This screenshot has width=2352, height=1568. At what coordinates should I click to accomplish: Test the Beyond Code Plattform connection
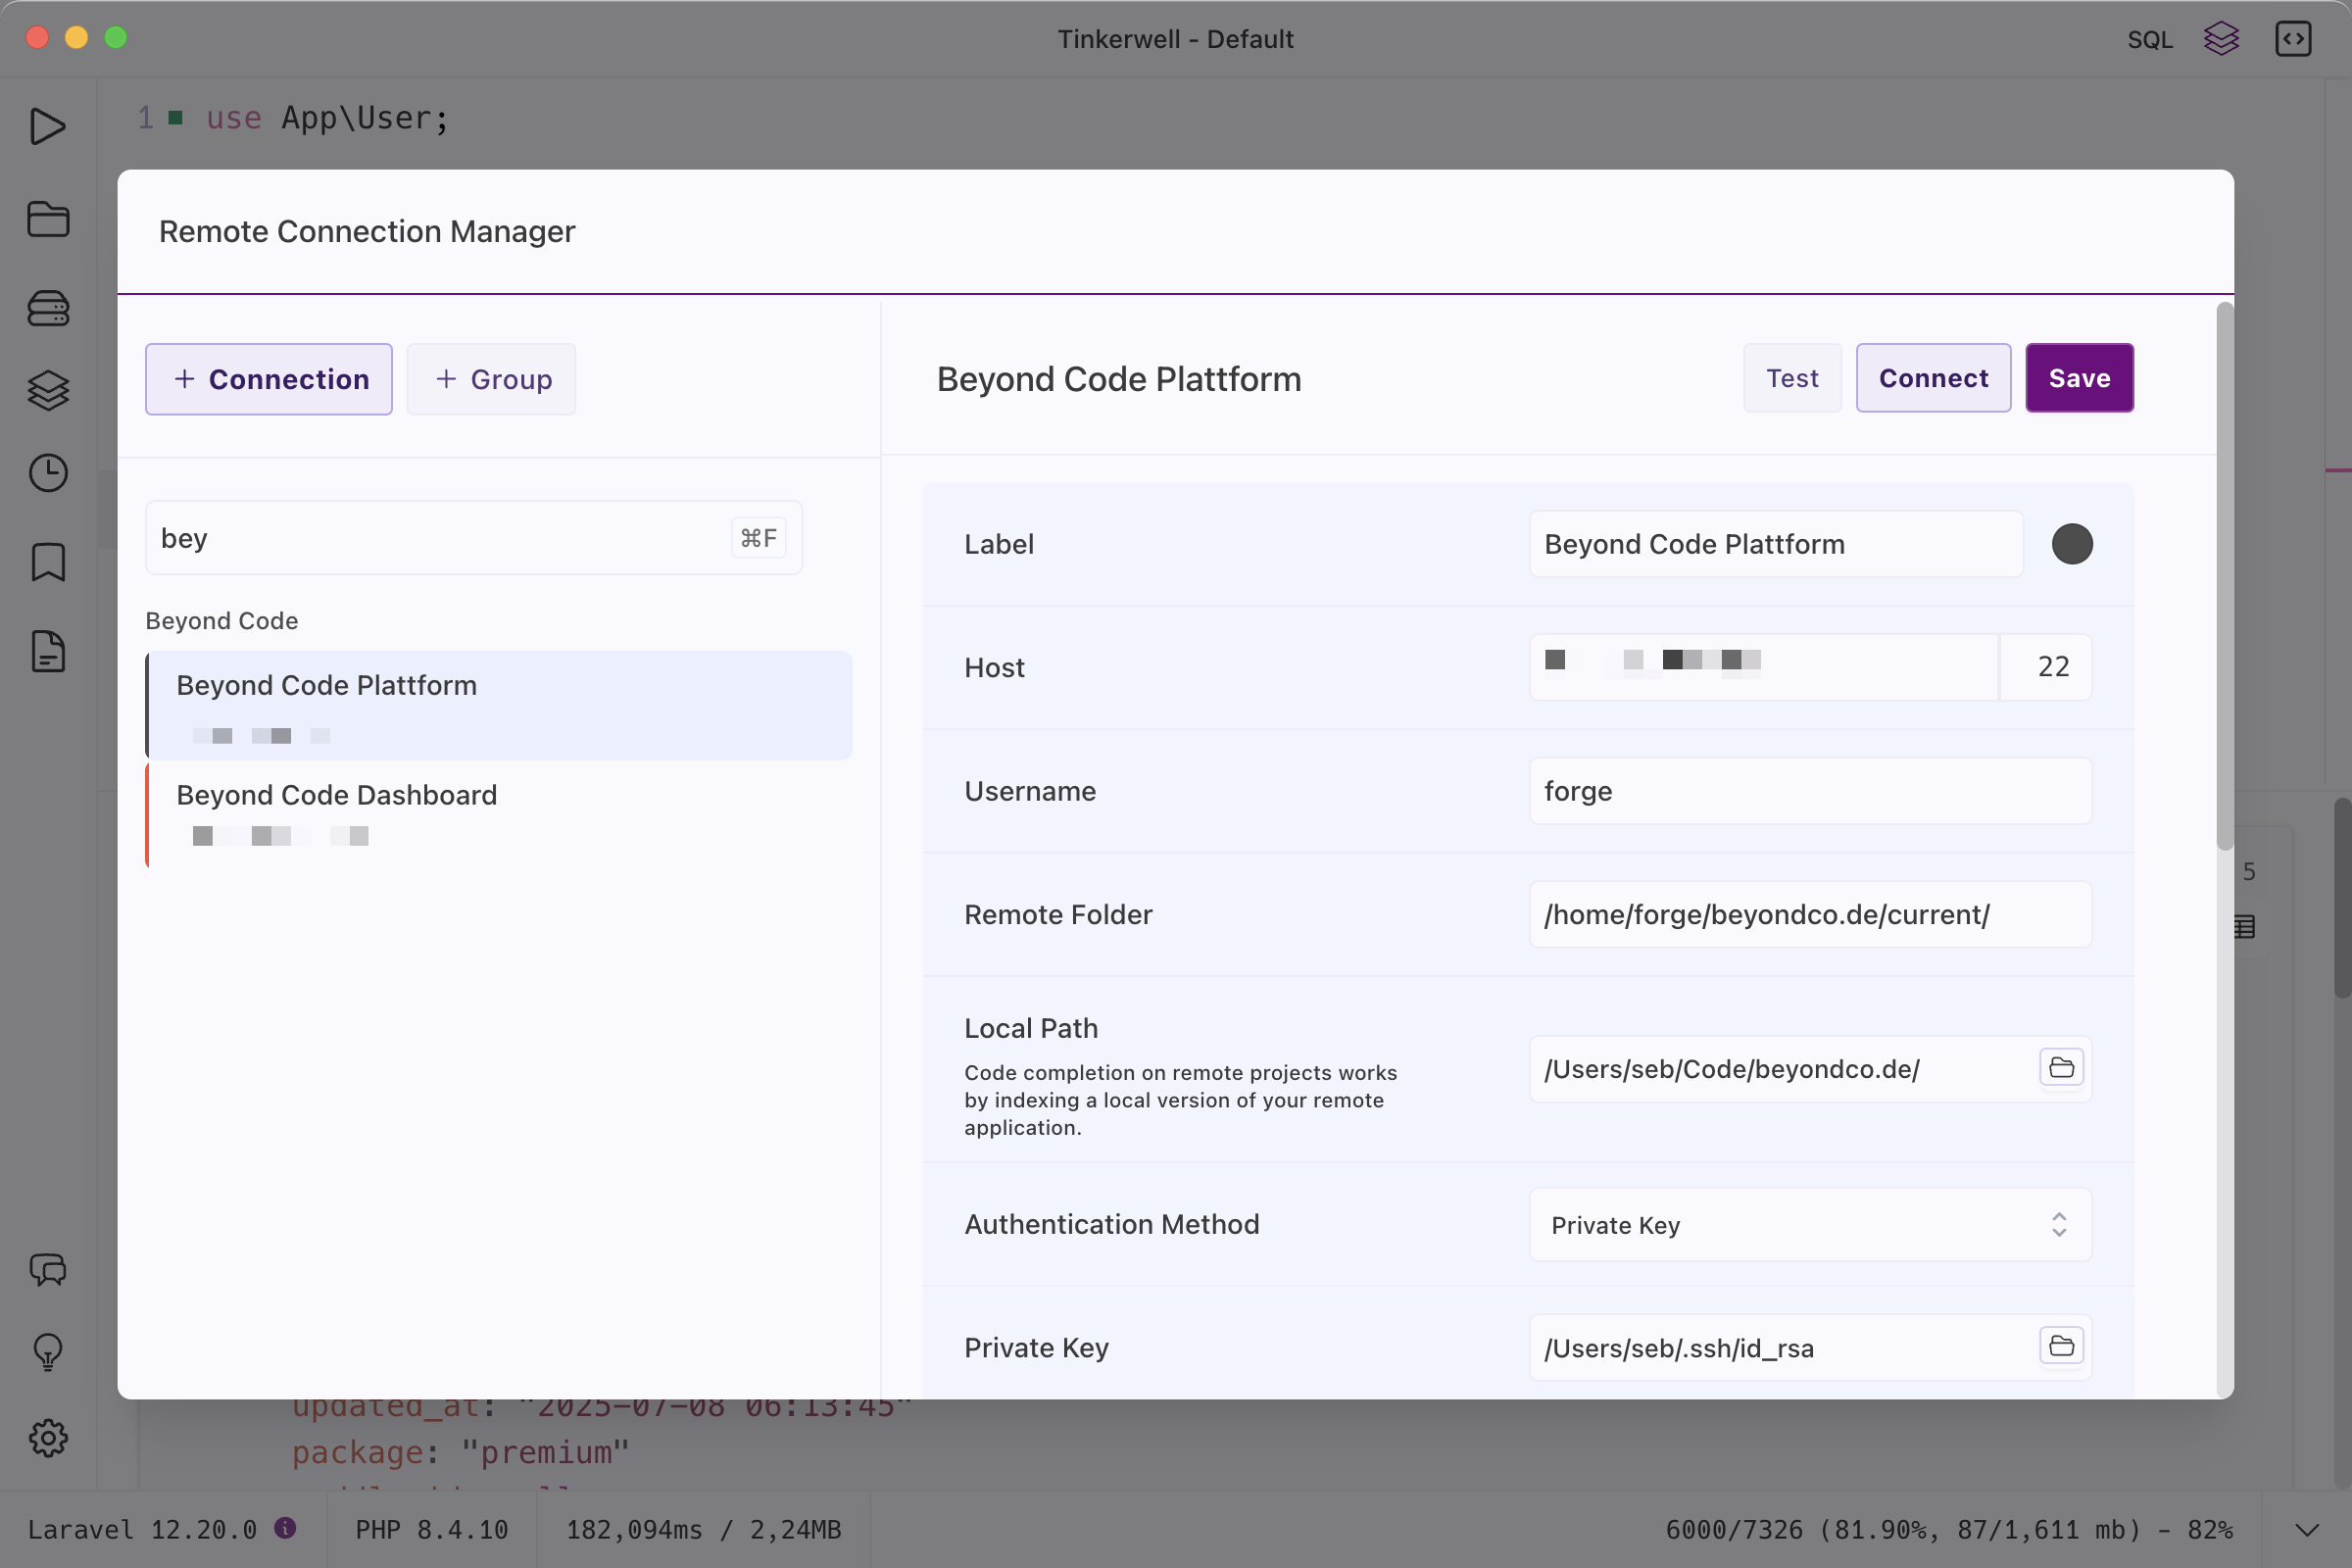pyautogui.click(x=1792, y=378)
